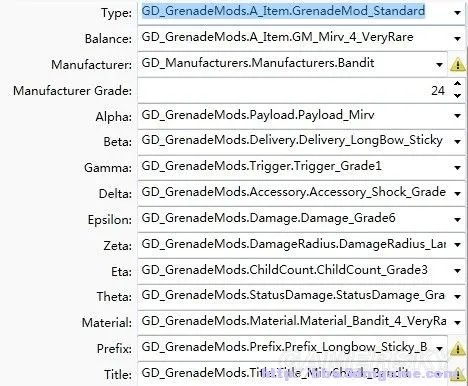This screenshot has width=468, height=386.
Task: Click the warning icon beside Title
Action: (459, 374)
